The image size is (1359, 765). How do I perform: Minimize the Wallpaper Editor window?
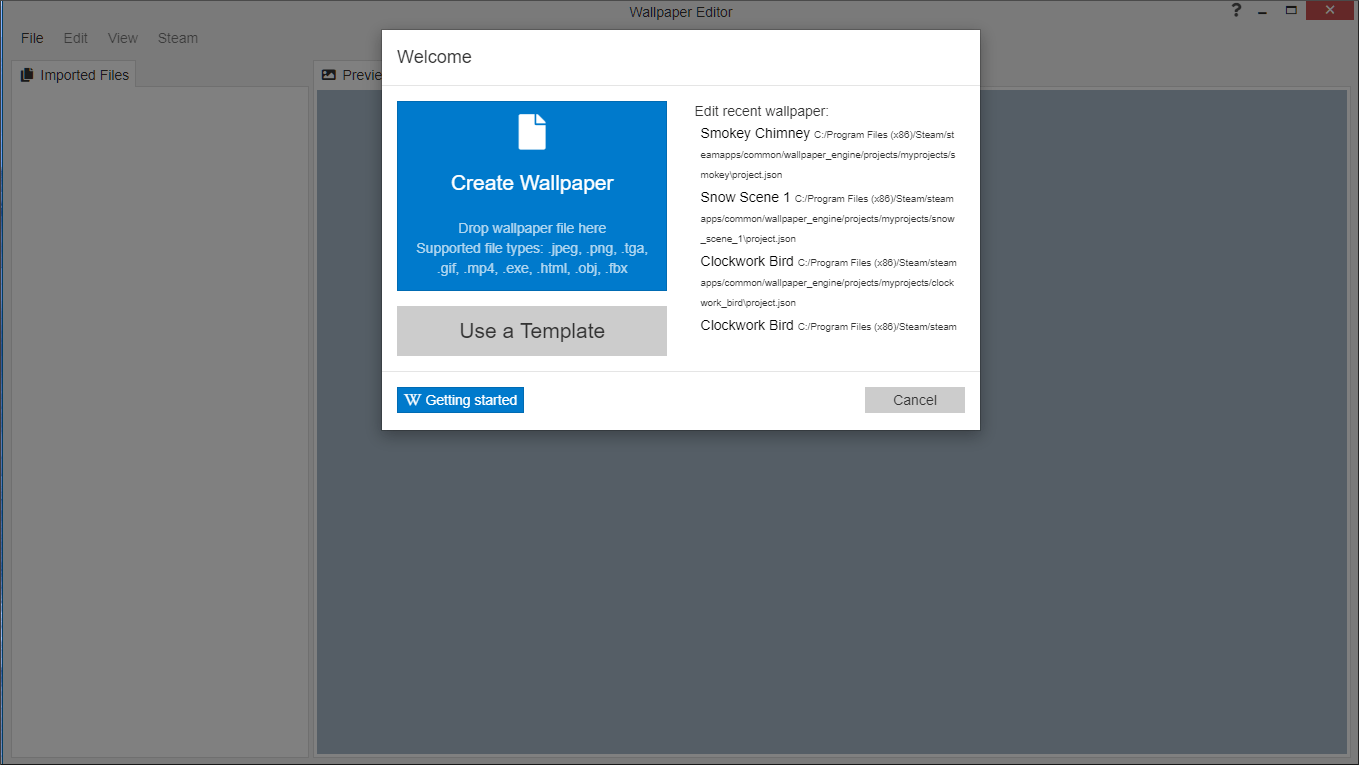click(x=1263, y=11)
